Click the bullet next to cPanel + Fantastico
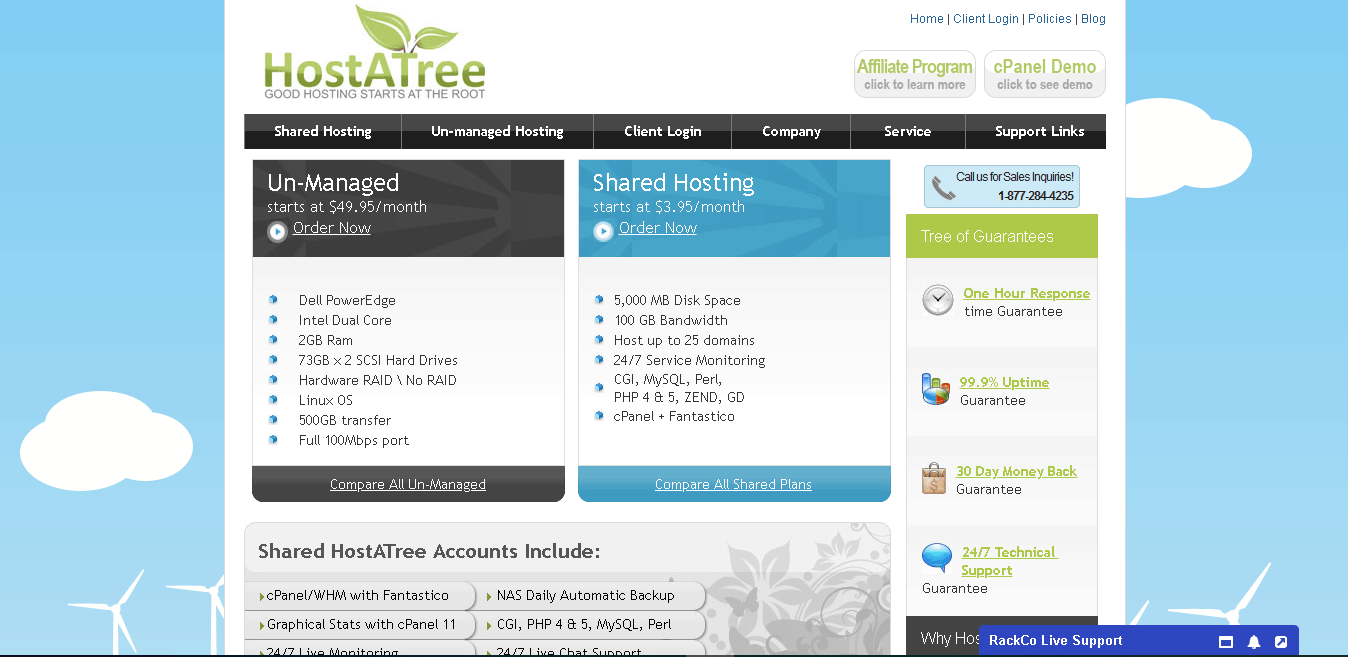Screen dimensions: 1348x657 click(599, 415)
